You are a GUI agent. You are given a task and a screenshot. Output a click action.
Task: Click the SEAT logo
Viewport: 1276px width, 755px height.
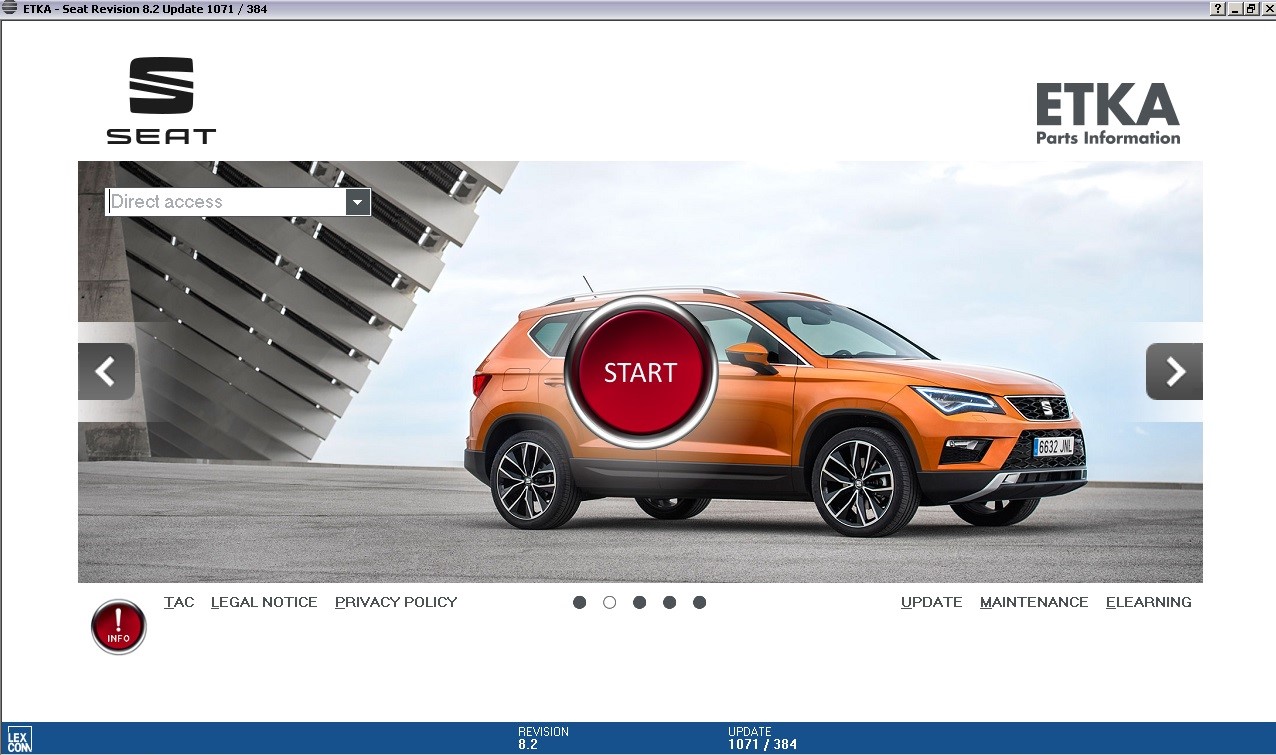(x=162, y=101)
